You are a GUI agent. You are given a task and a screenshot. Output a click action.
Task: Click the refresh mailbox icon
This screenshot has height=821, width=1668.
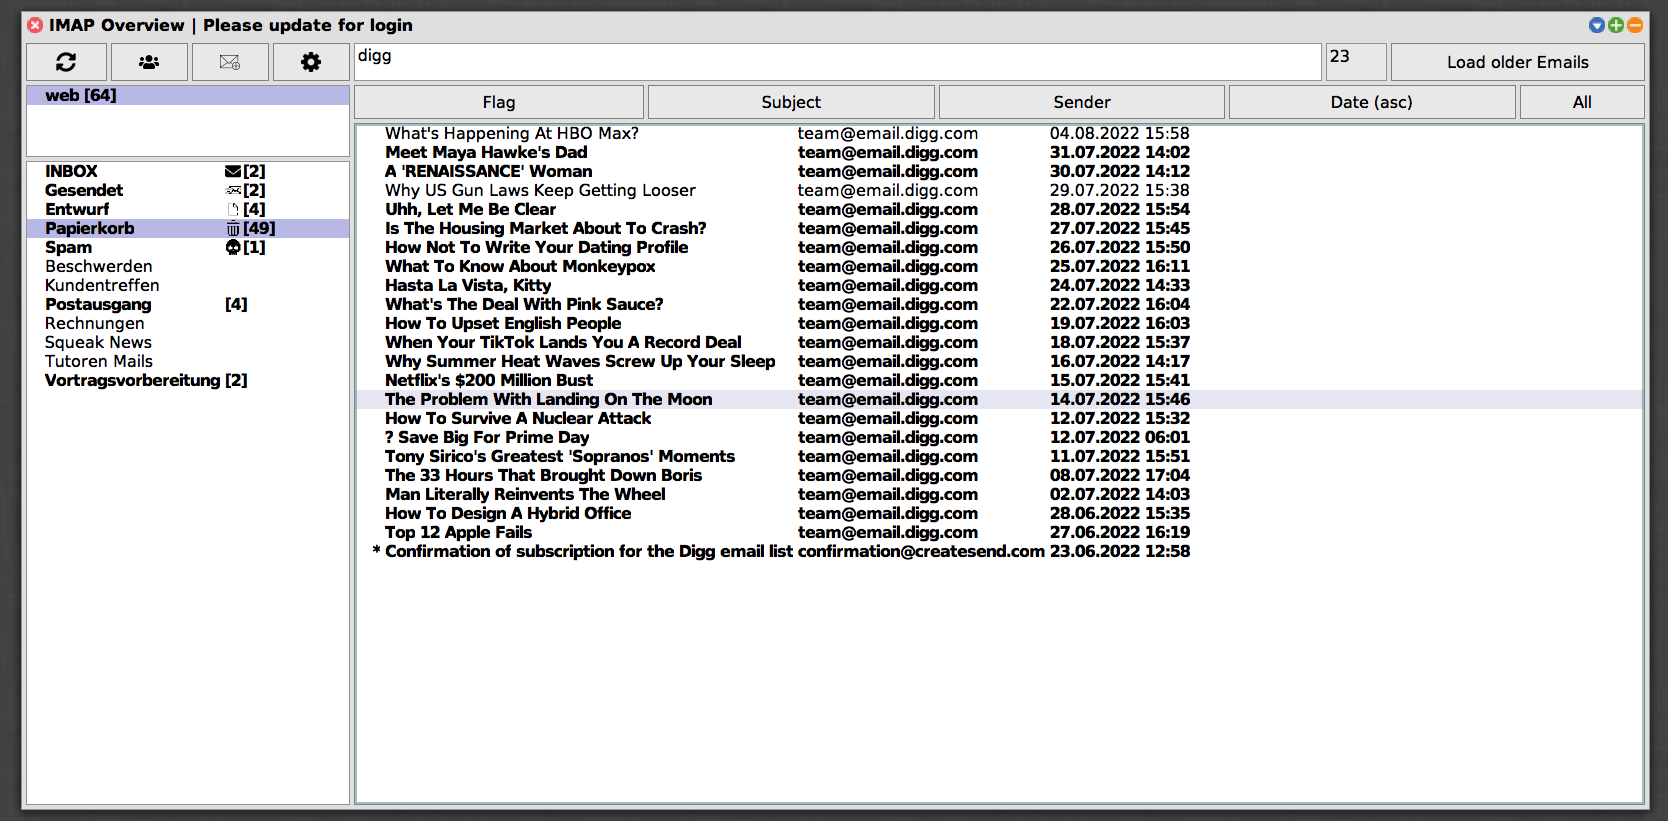click(66, 62)
